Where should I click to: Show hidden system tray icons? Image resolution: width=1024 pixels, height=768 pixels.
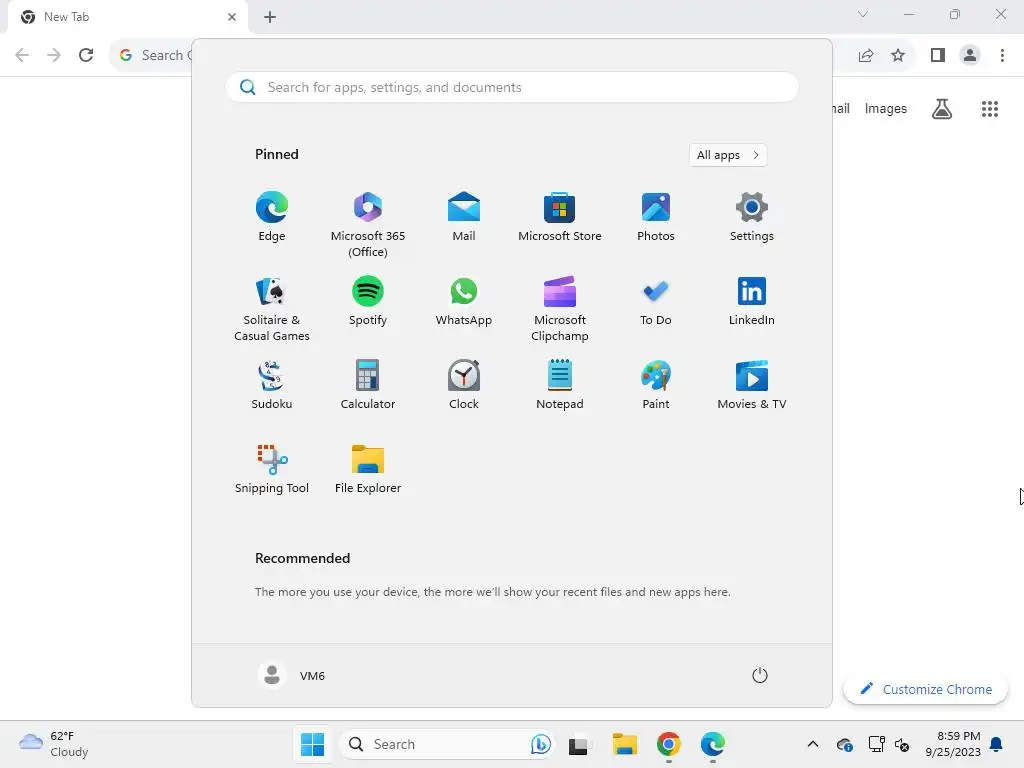[x=812, y=744]
